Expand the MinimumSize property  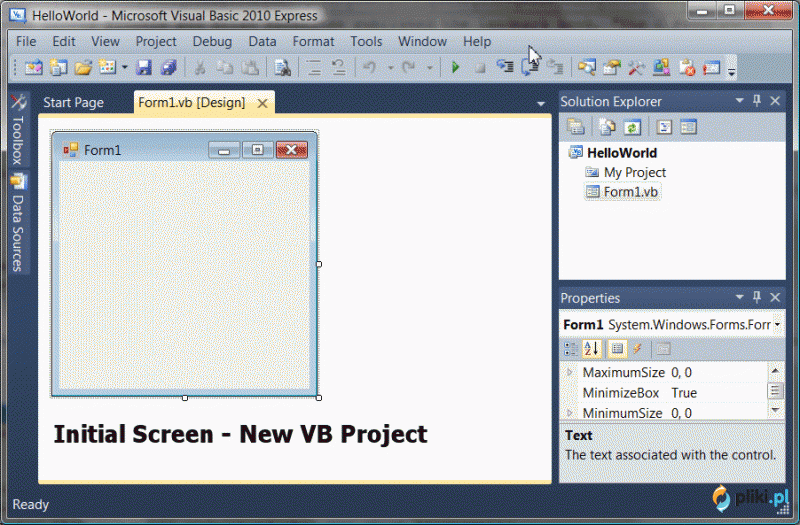(570, 412)
